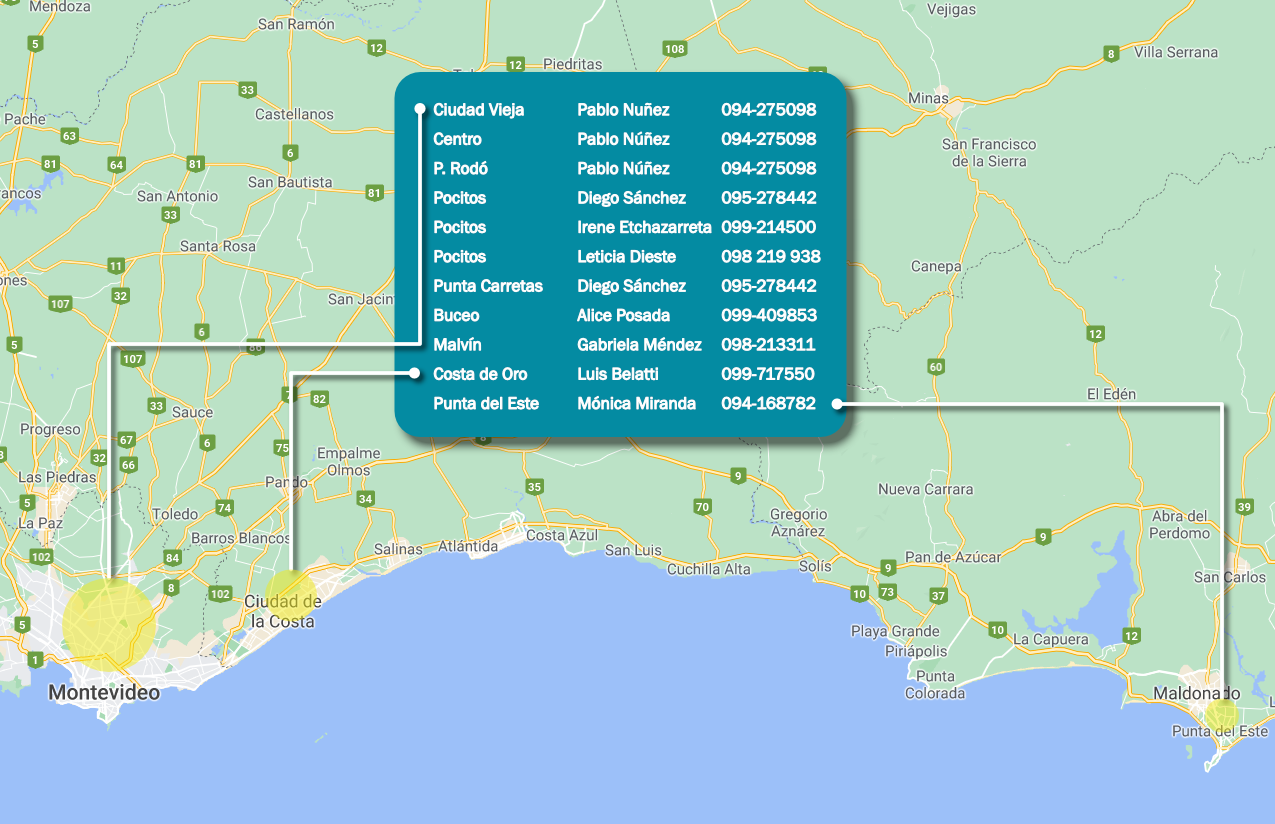The height and width of the screenshot is (824, 1275).
Task: Click the route 63 highway shield
Action: 69,136
